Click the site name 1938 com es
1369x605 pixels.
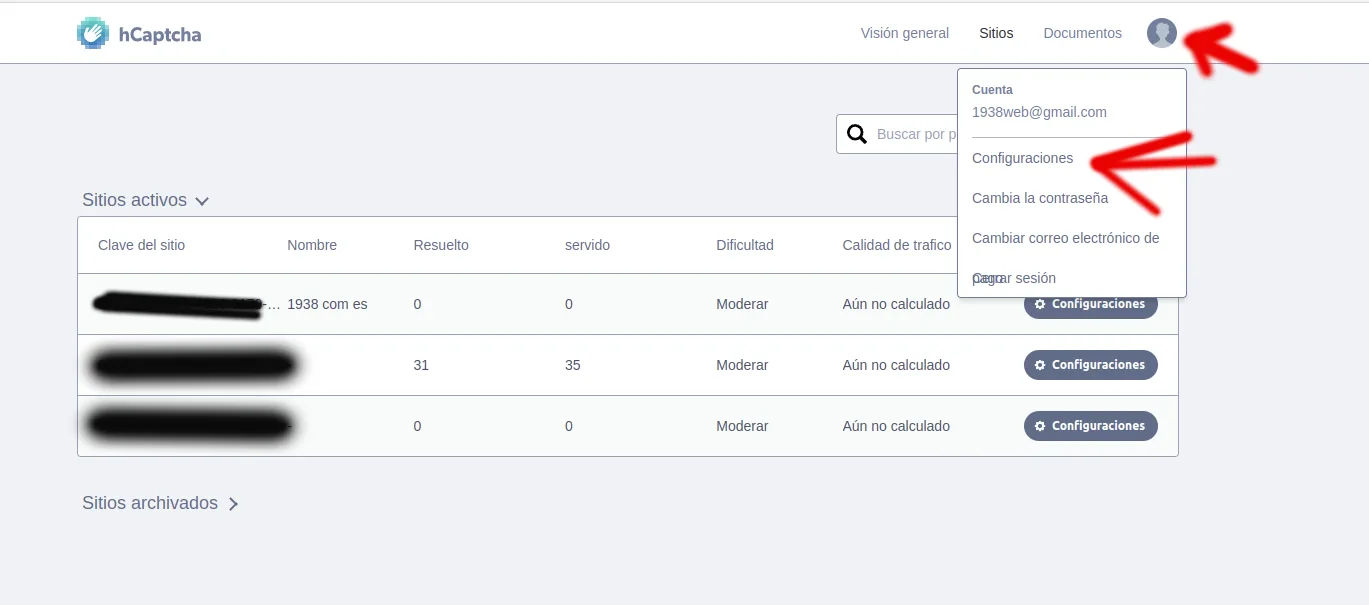pos(327,304)
